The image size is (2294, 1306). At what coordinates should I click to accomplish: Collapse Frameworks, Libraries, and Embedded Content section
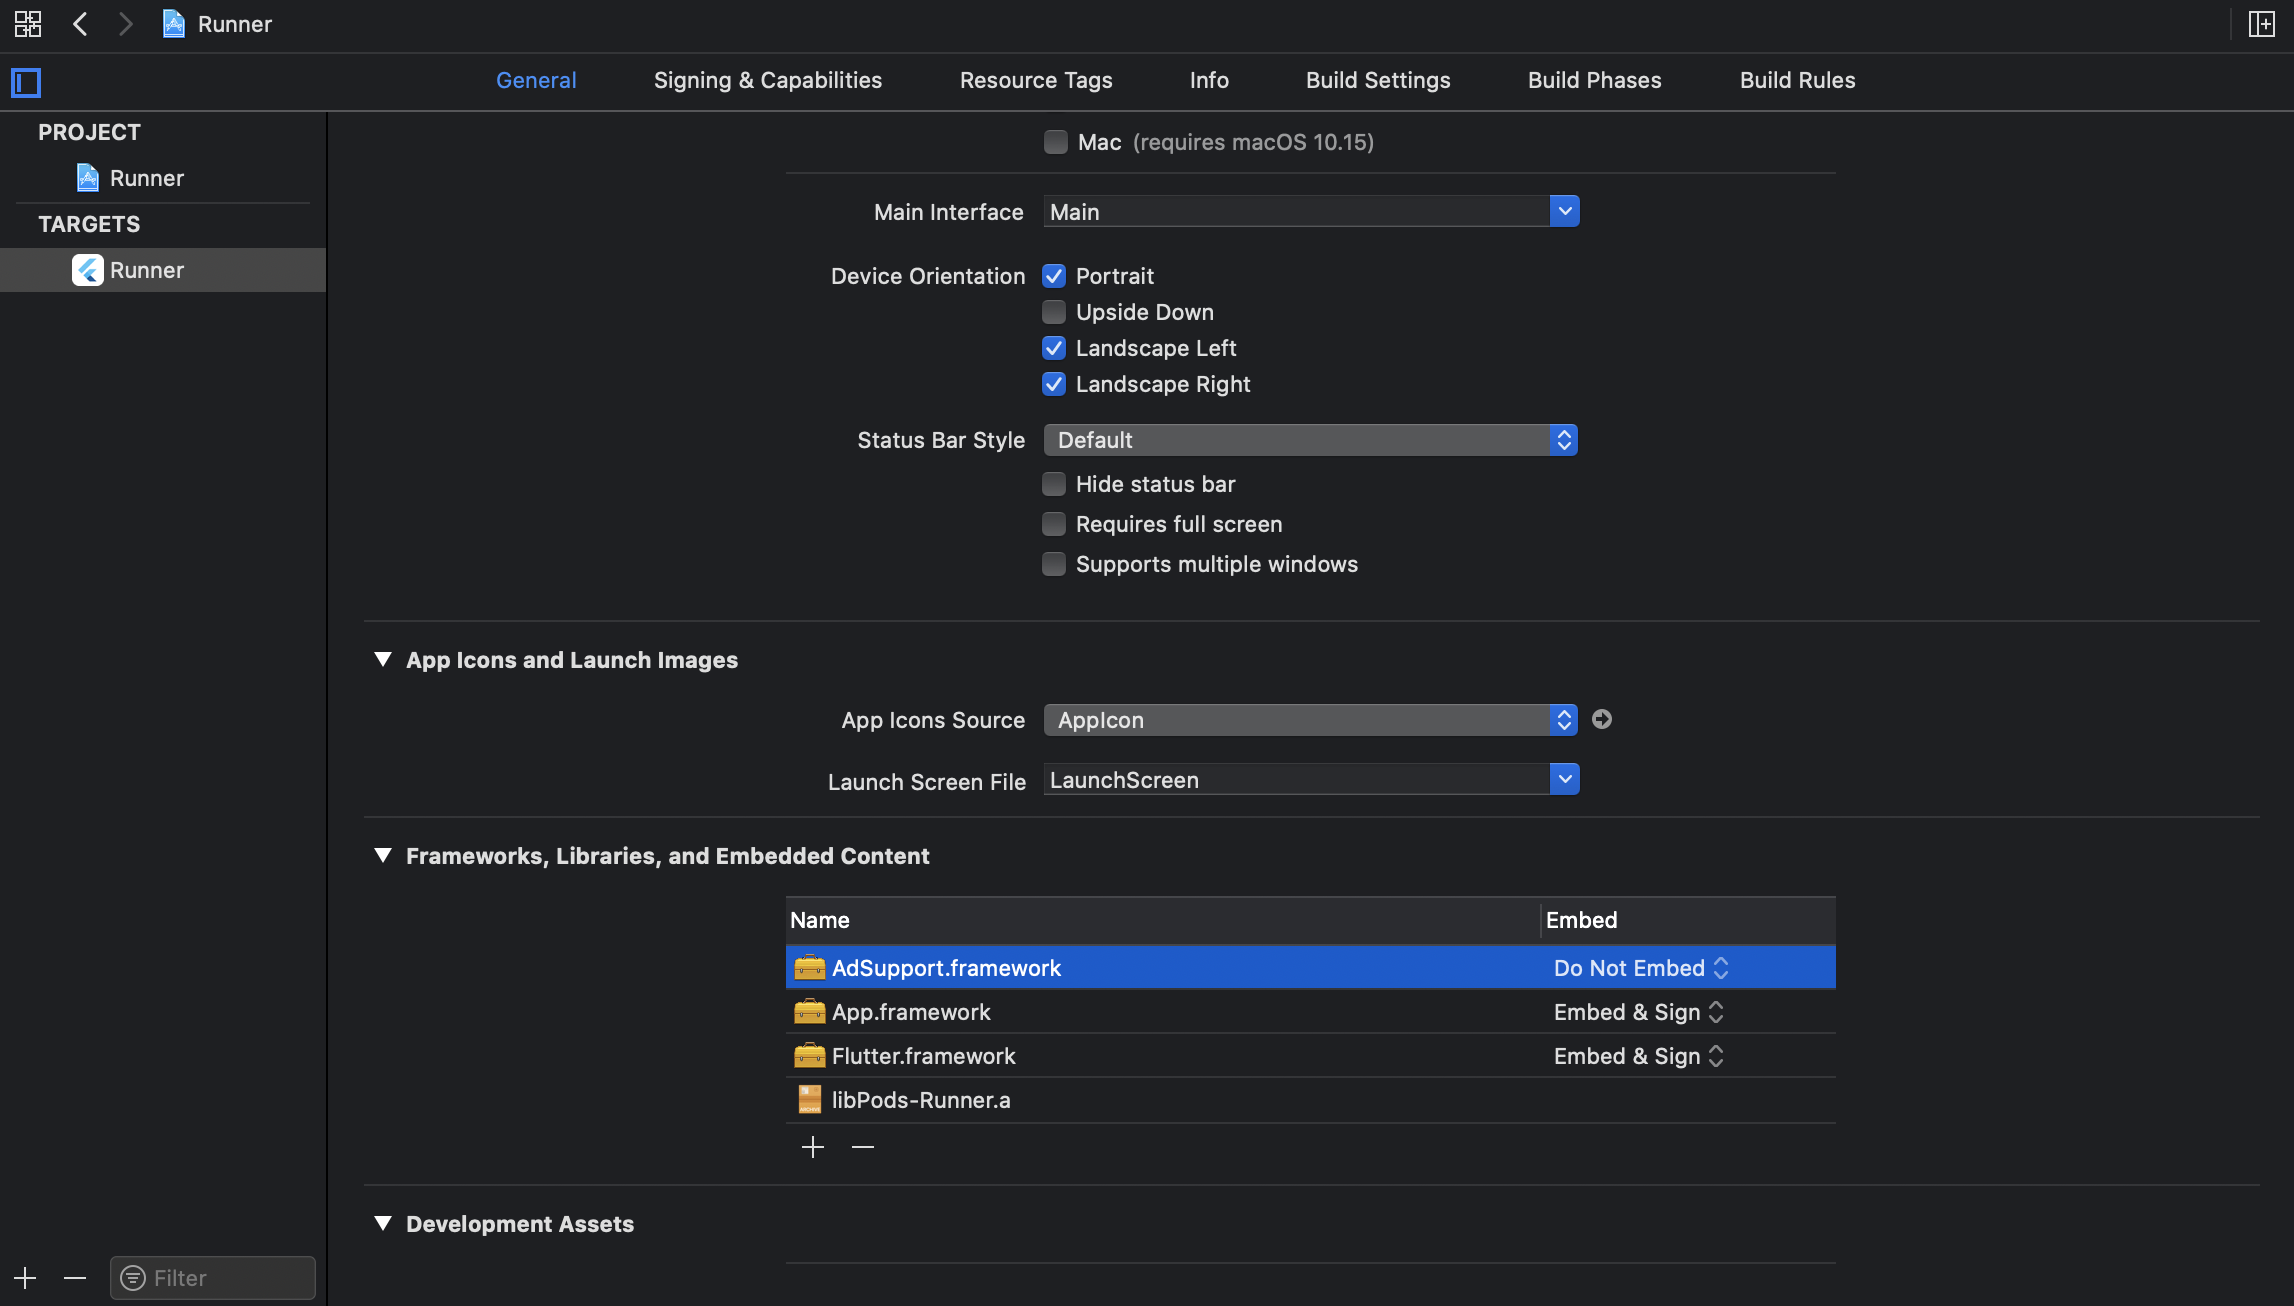383,855
